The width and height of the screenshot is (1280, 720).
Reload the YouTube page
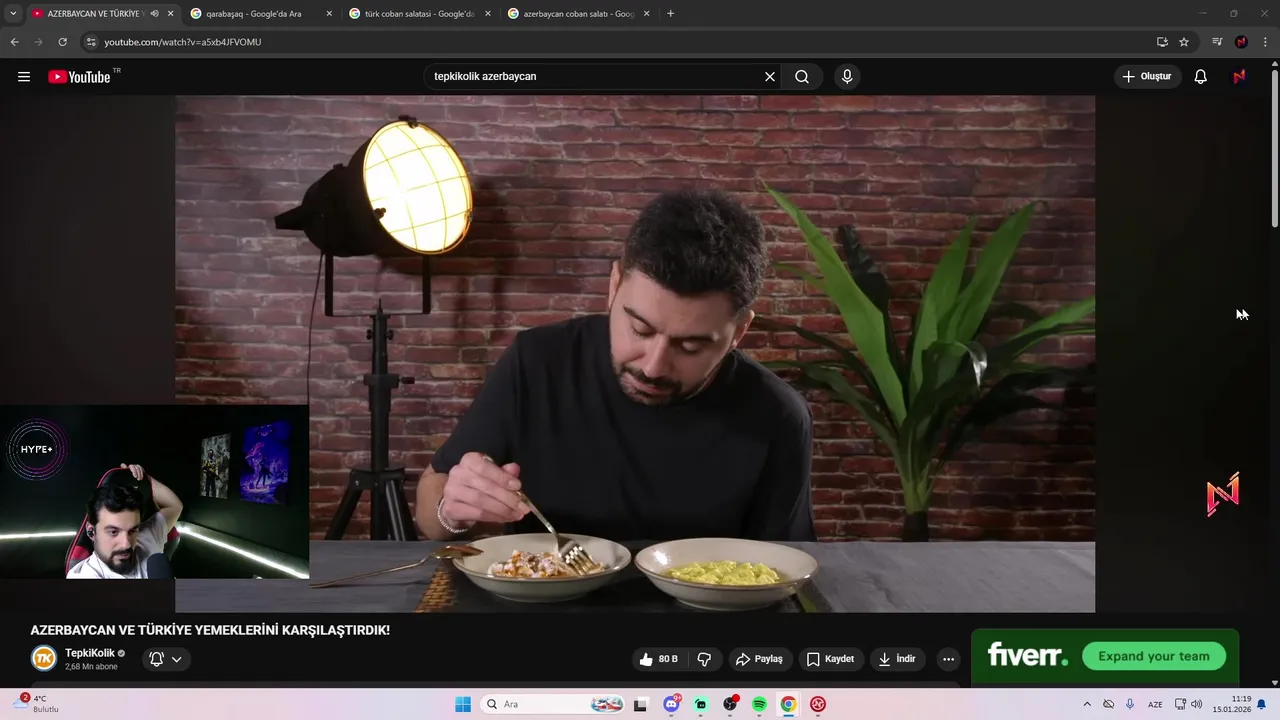pyautogui.click(x=62, y=42)
